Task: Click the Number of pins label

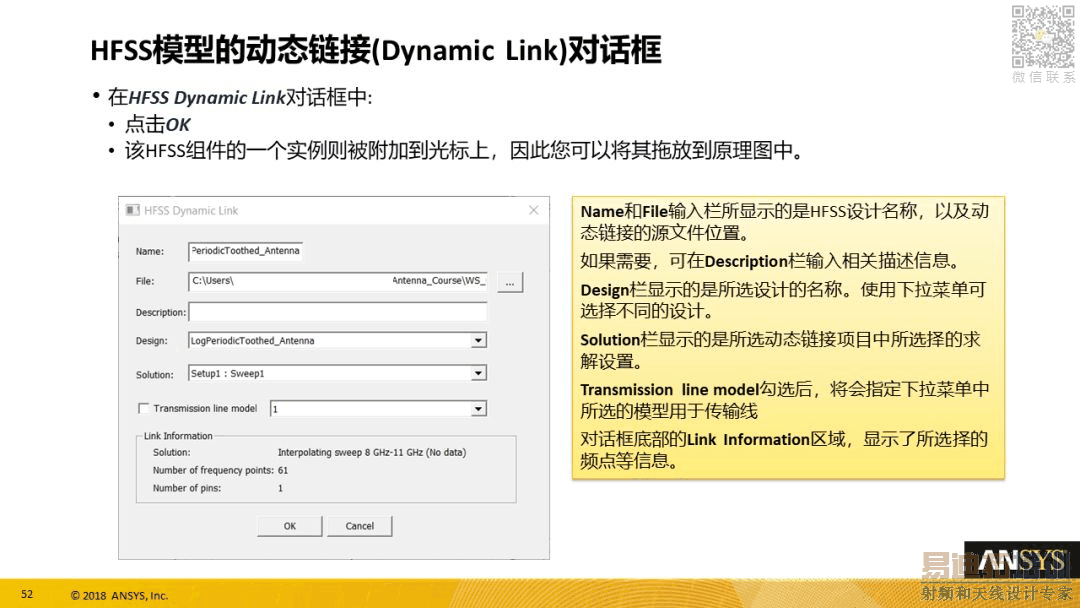Action: pos(187,488)
